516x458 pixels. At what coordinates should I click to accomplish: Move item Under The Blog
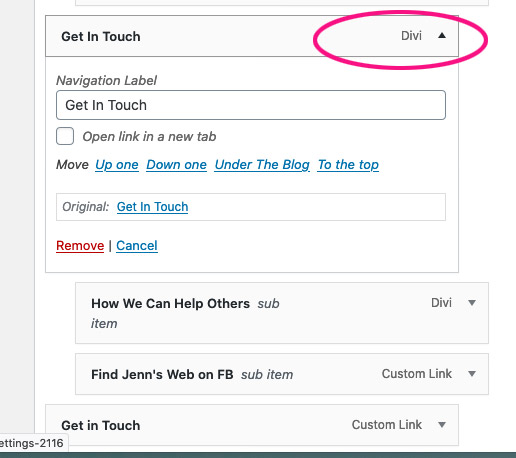pos(262,165)
